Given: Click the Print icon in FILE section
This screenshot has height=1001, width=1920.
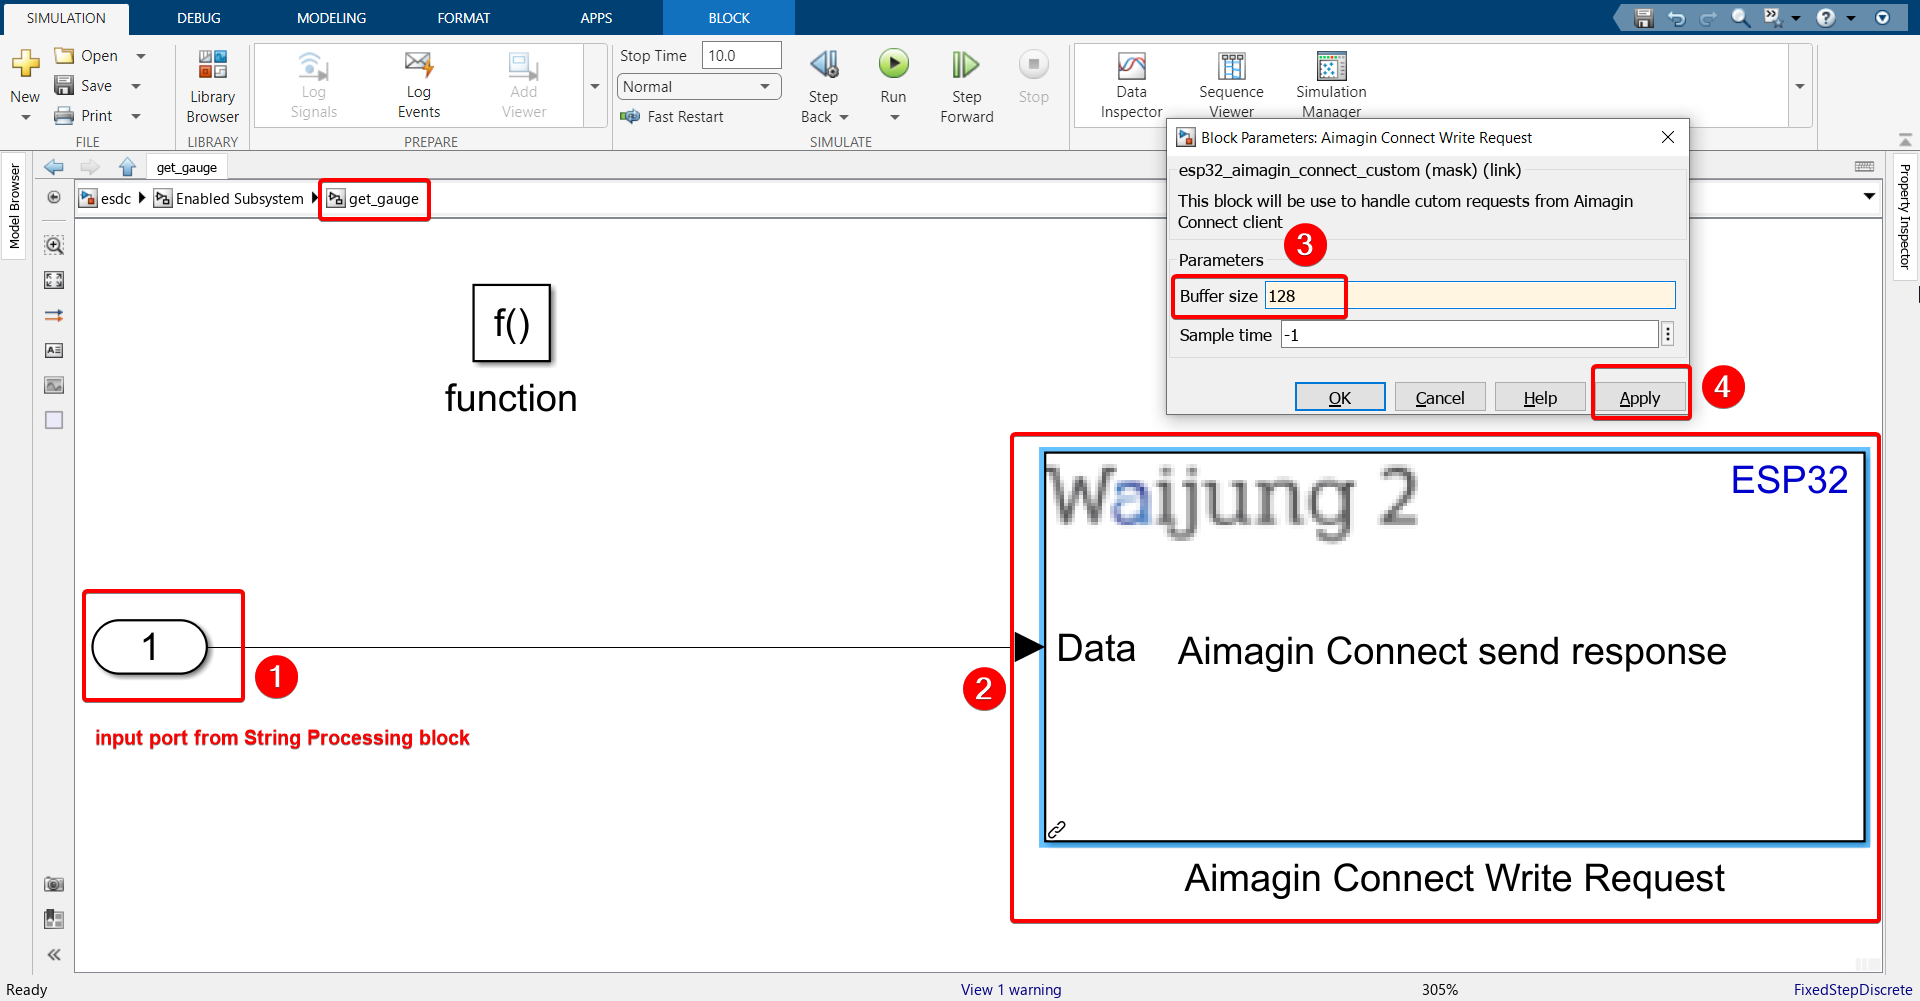Looking at the screenshot, I should click(x=64, y=116).
